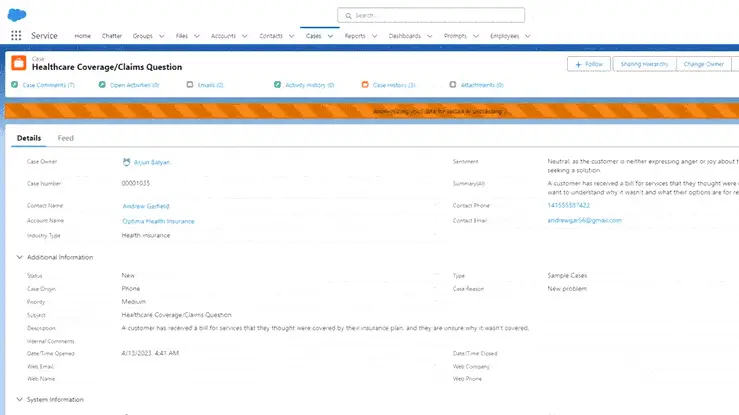Click the Change Owner button
Image resolution: width=739 pixels, height=415 pixels.
coord(704,64)
